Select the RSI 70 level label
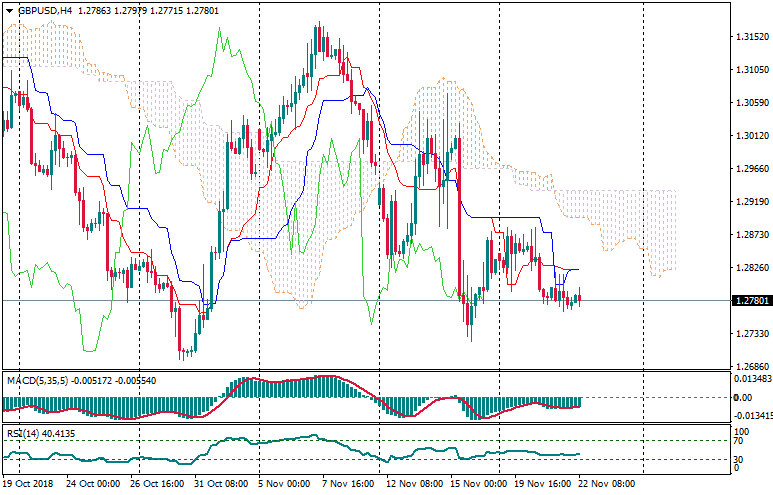The height and width of the screenshot is (495, 773). coord(738,441)
